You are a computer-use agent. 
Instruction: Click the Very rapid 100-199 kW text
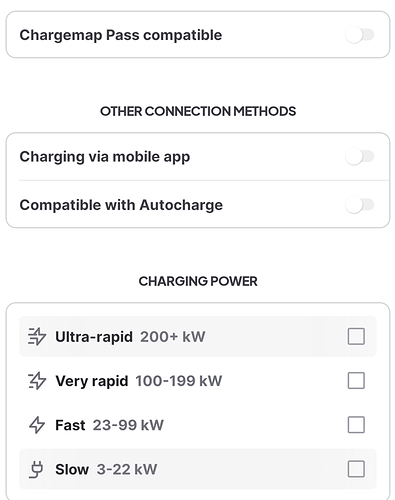click(138, 381)
